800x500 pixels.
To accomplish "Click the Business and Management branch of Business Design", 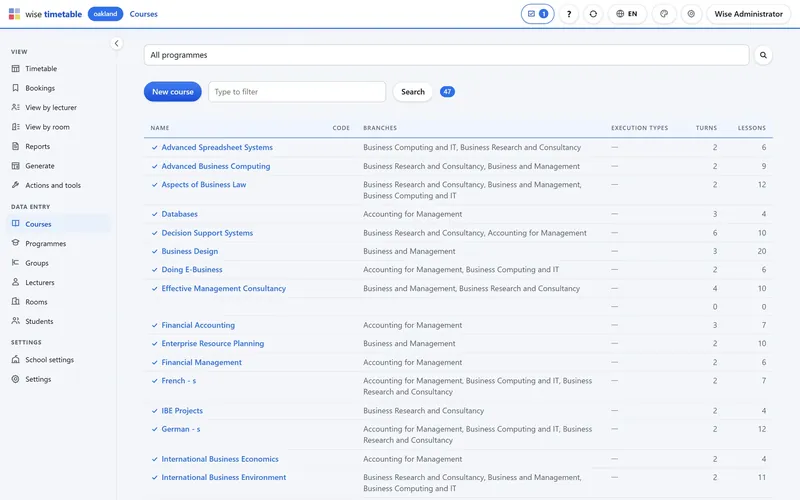I will [409, 251].
